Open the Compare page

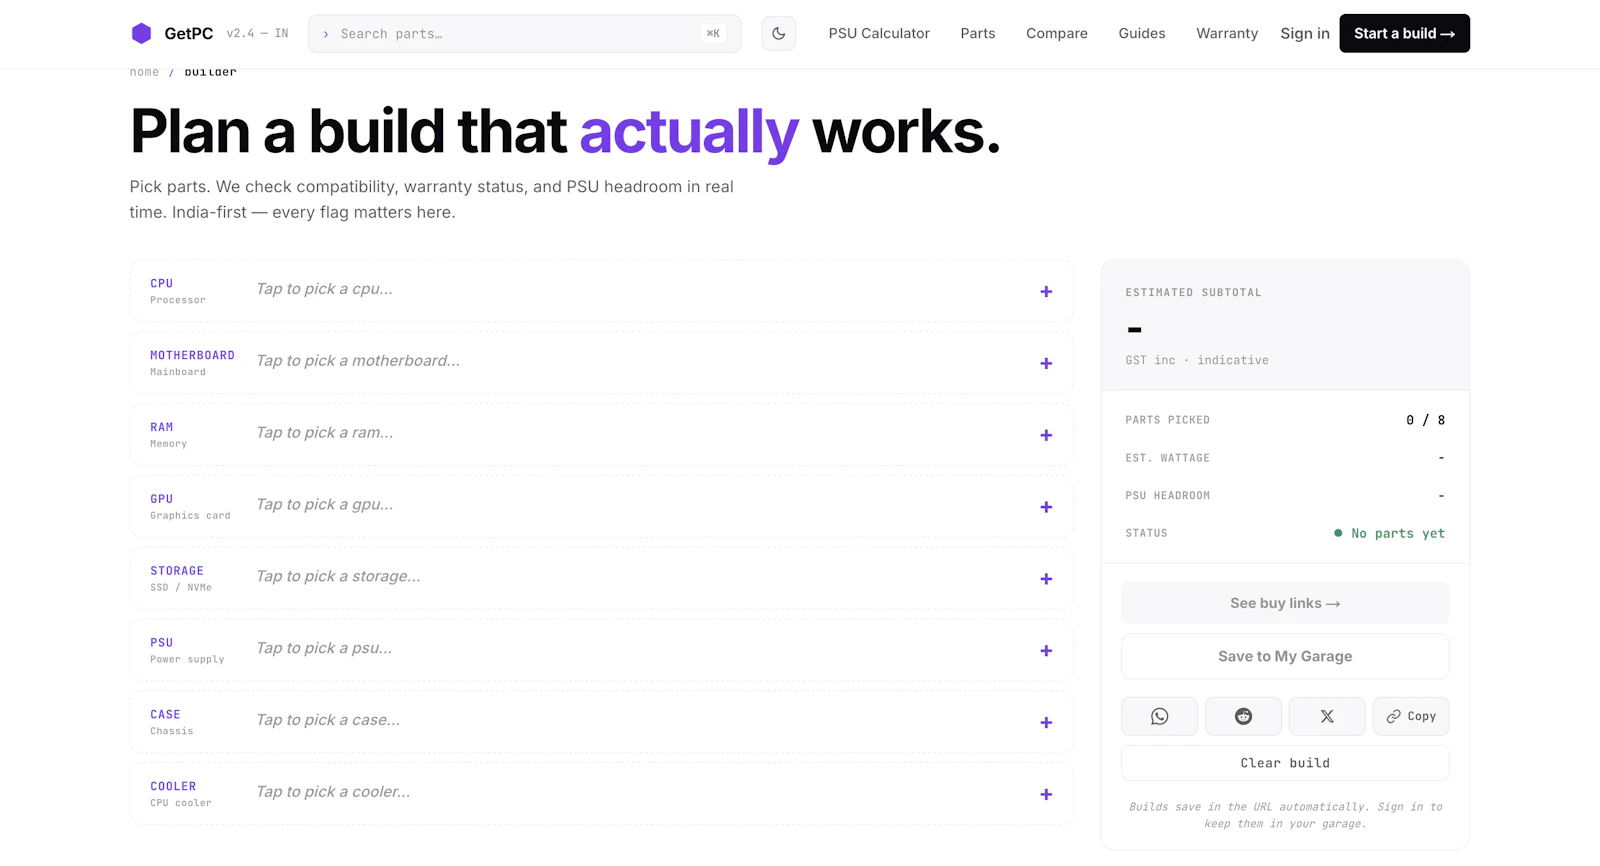[1057, 33]
